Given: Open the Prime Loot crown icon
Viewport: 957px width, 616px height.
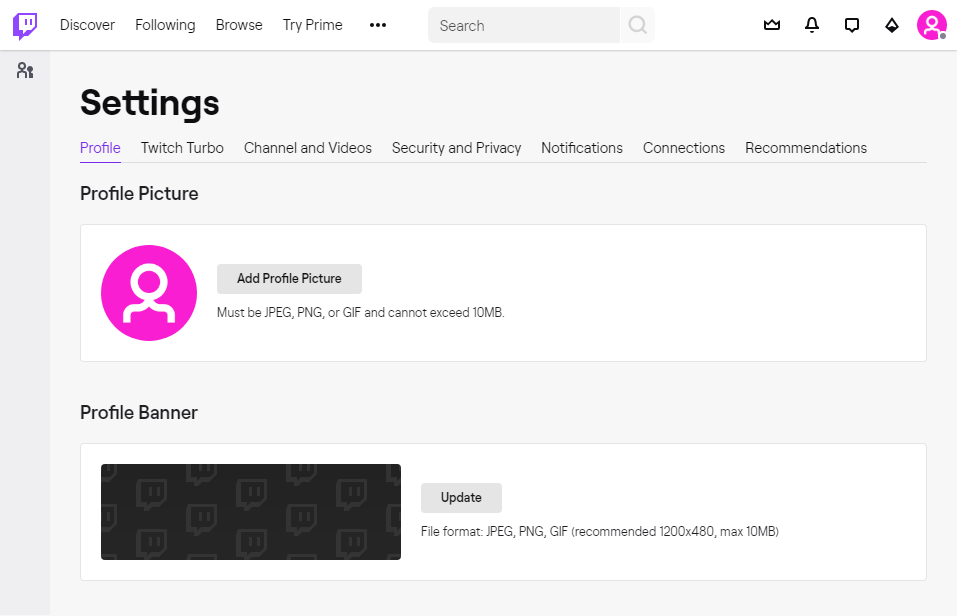Looking at the screenshot, I should 771,25.
